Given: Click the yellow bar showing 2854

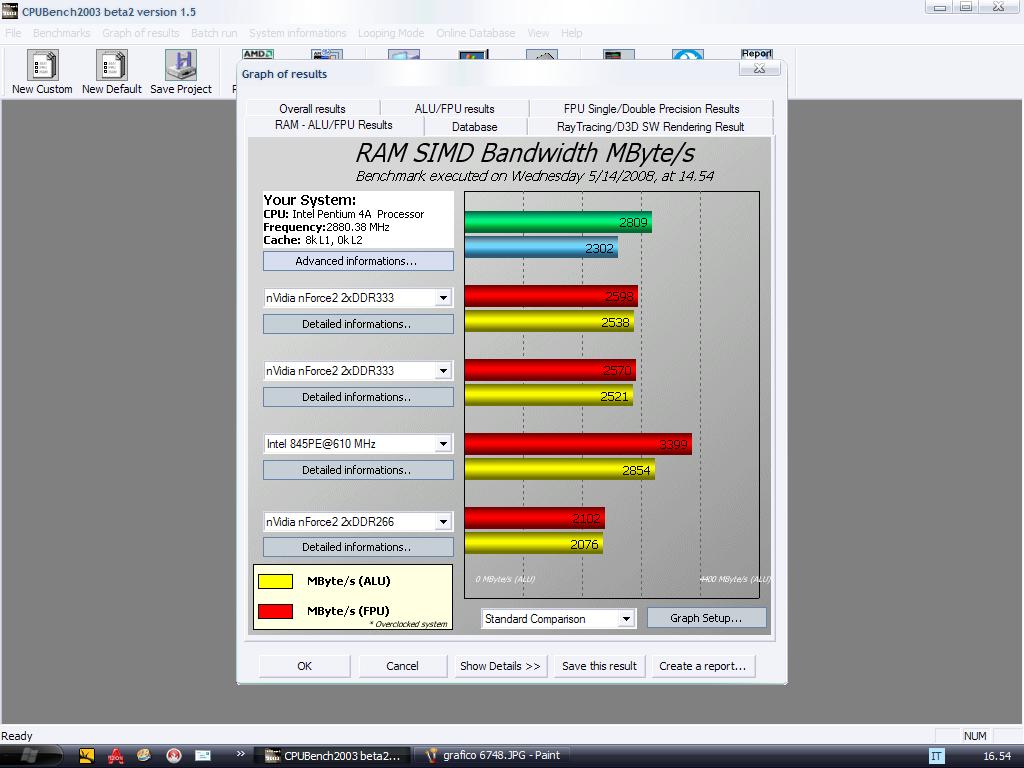Looking at the screenshot, I should pos(560,470).
